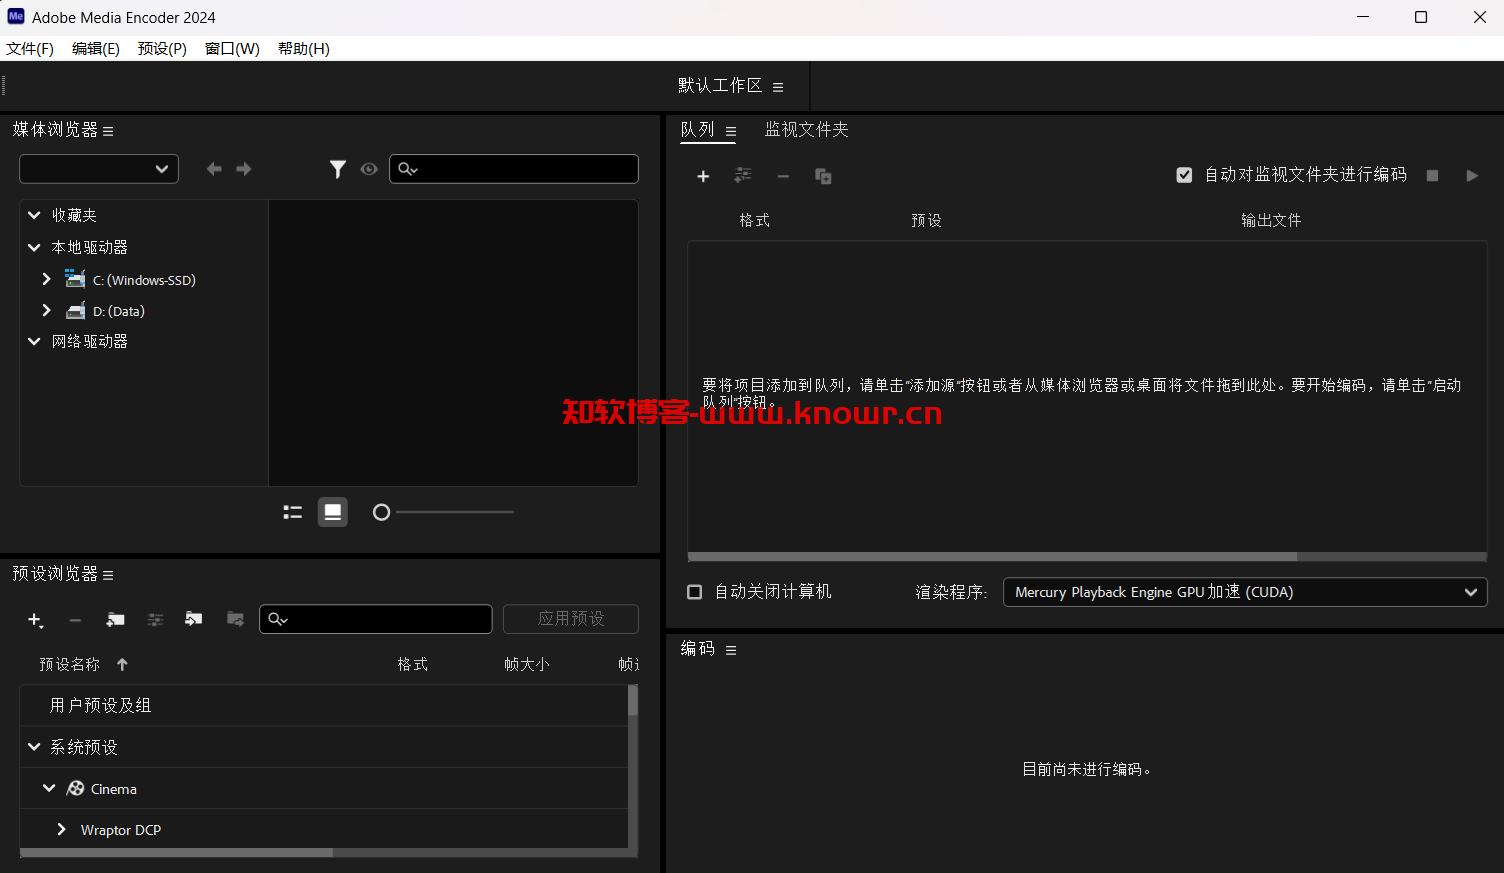Click the Wraptor DCP row label

click(x=120, y=830)
